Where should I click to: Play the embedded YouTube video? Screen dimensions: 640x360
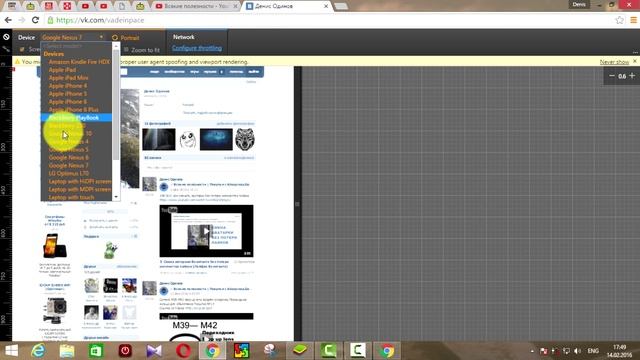pos(206,231)
